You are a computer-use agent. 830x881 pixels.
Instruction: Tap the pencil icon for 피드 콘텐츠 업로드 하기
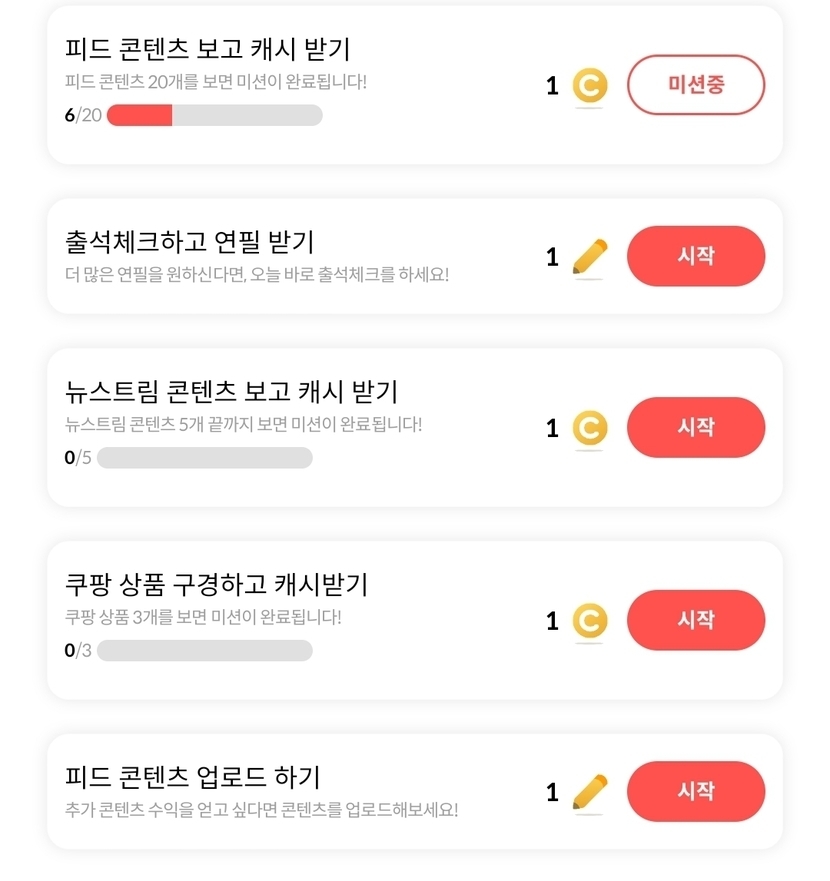point(589,792)
